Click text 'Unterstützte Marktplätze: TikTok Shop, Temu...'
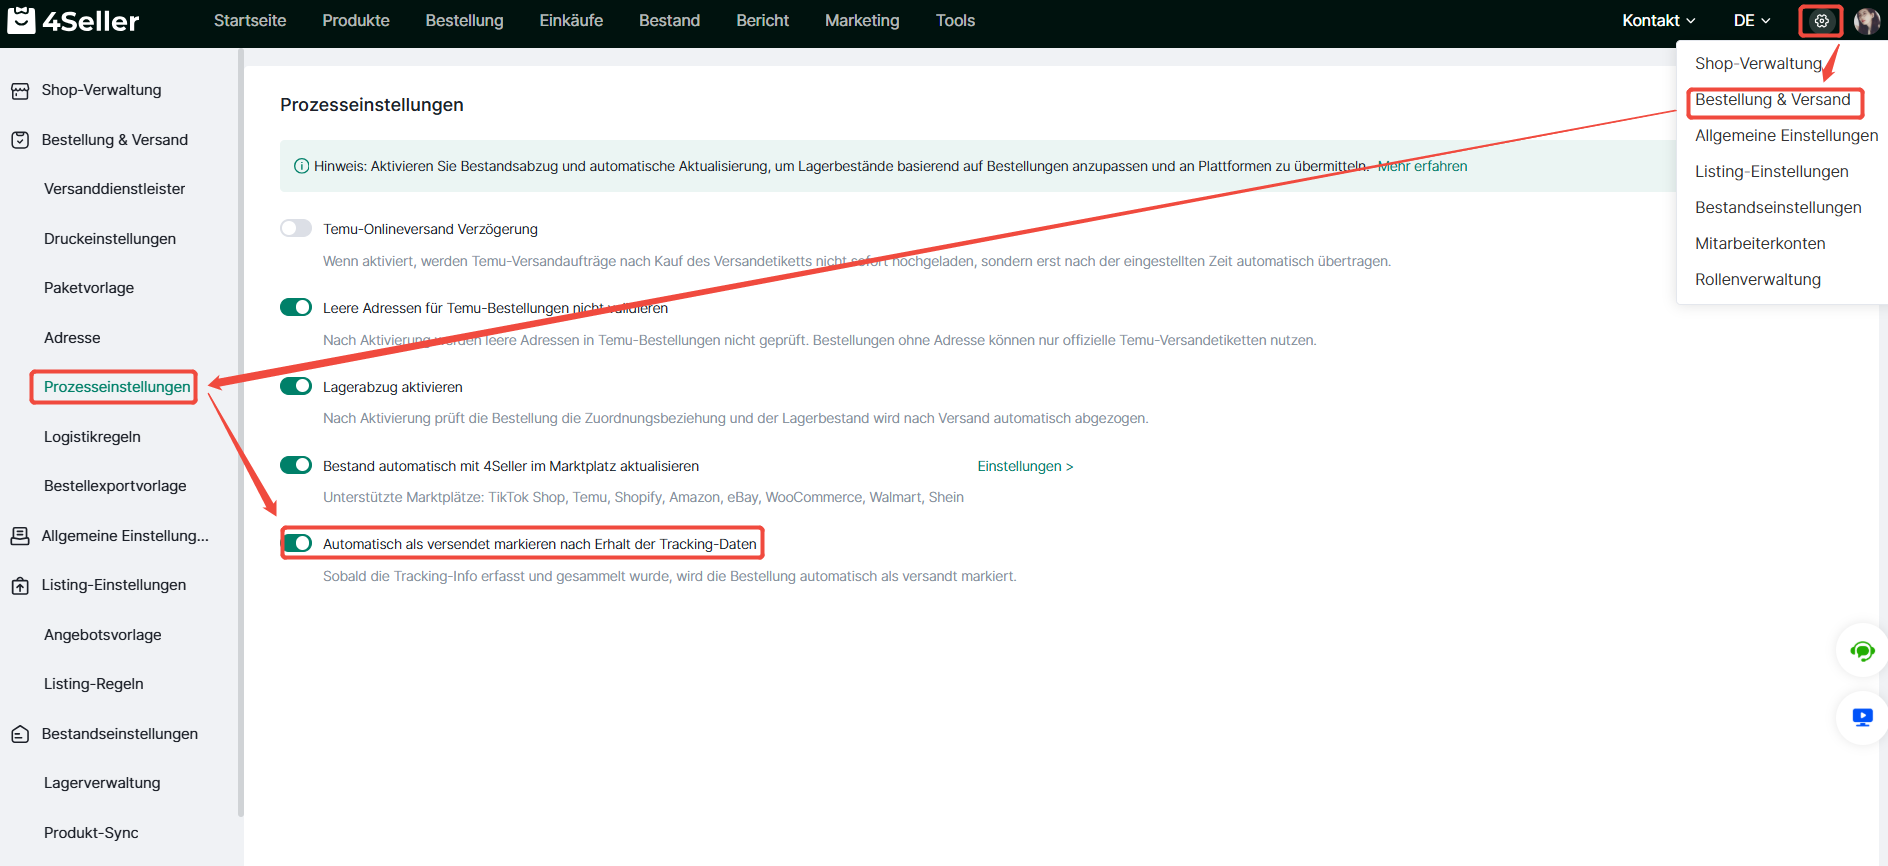This screenshot has width=1888, height=866. pos(643,497)
